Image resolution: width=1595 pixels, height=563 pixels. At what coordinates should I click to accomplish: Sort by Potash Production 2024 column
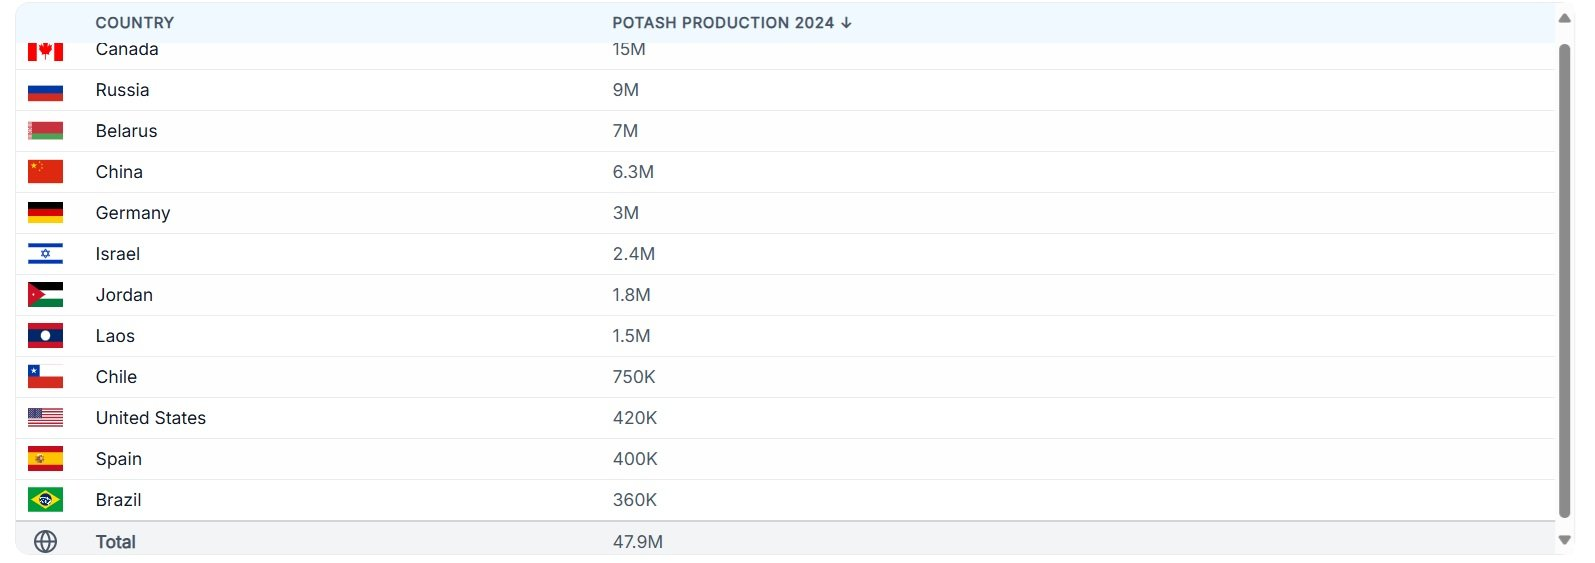point(731,23)
